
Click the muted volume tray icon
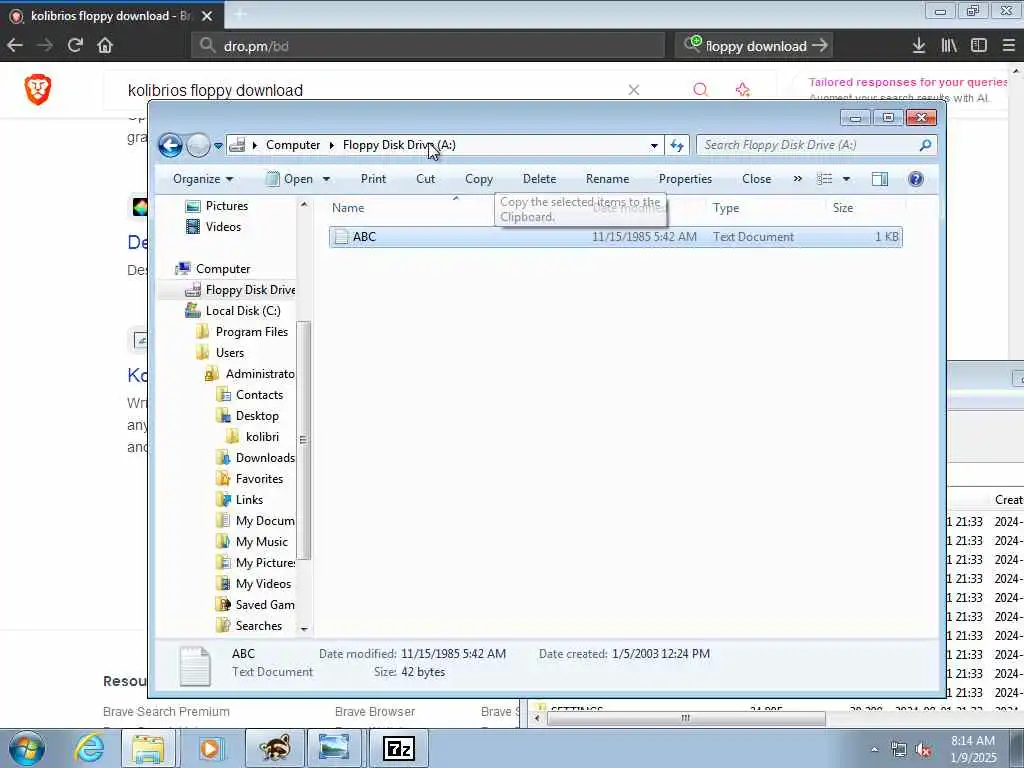[923, 750]
